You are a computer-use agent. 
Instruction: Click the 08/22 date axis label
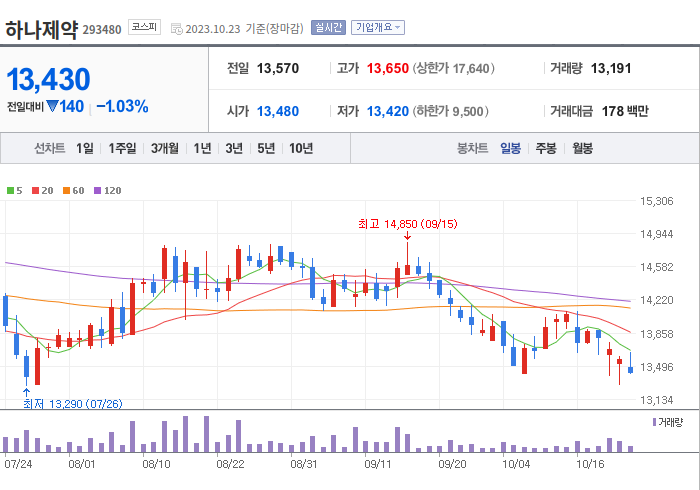(230, 464)
